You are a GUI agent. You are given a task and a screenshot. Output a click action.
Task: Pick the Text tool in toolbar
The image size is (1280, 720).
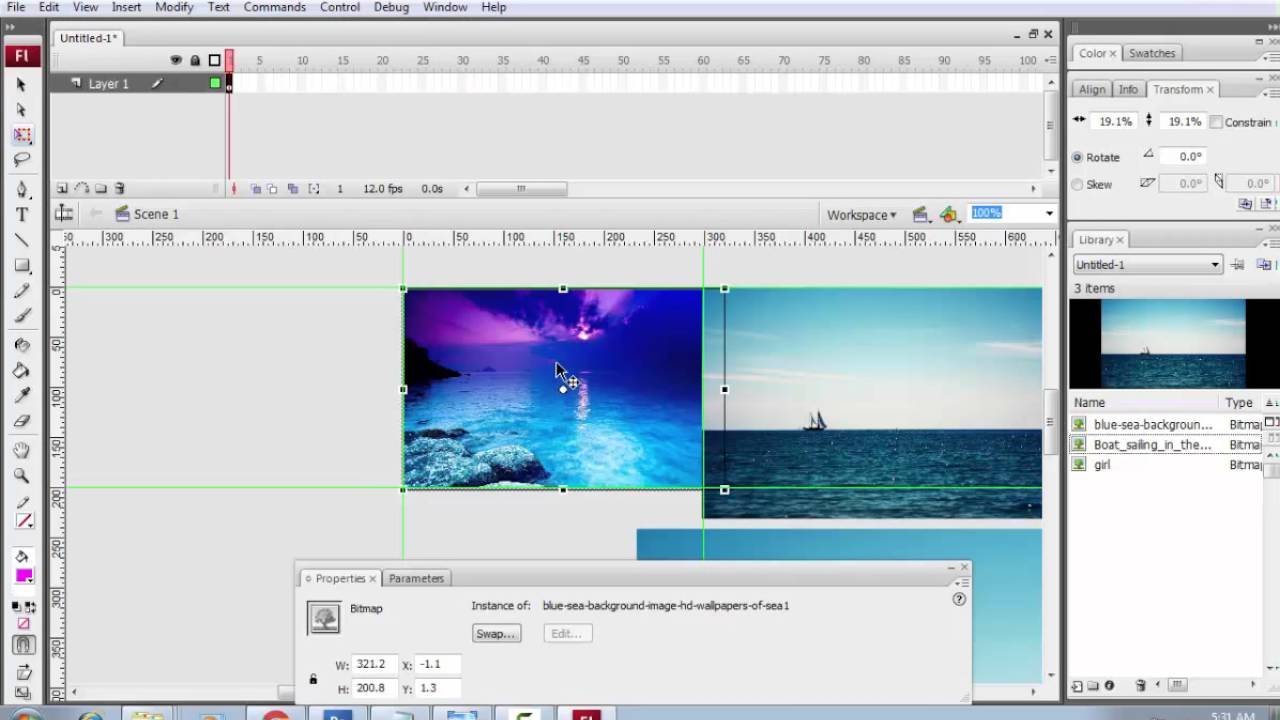[22, 215]
